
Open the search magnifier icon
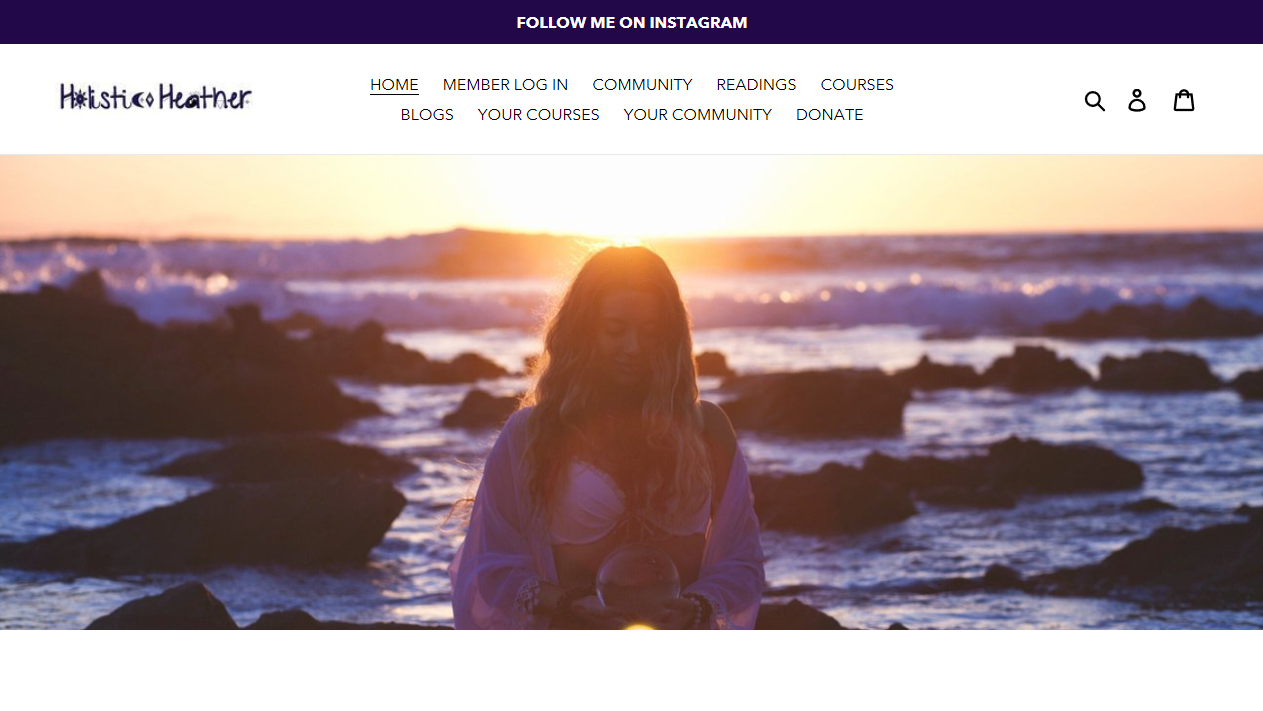point(1095,100)
